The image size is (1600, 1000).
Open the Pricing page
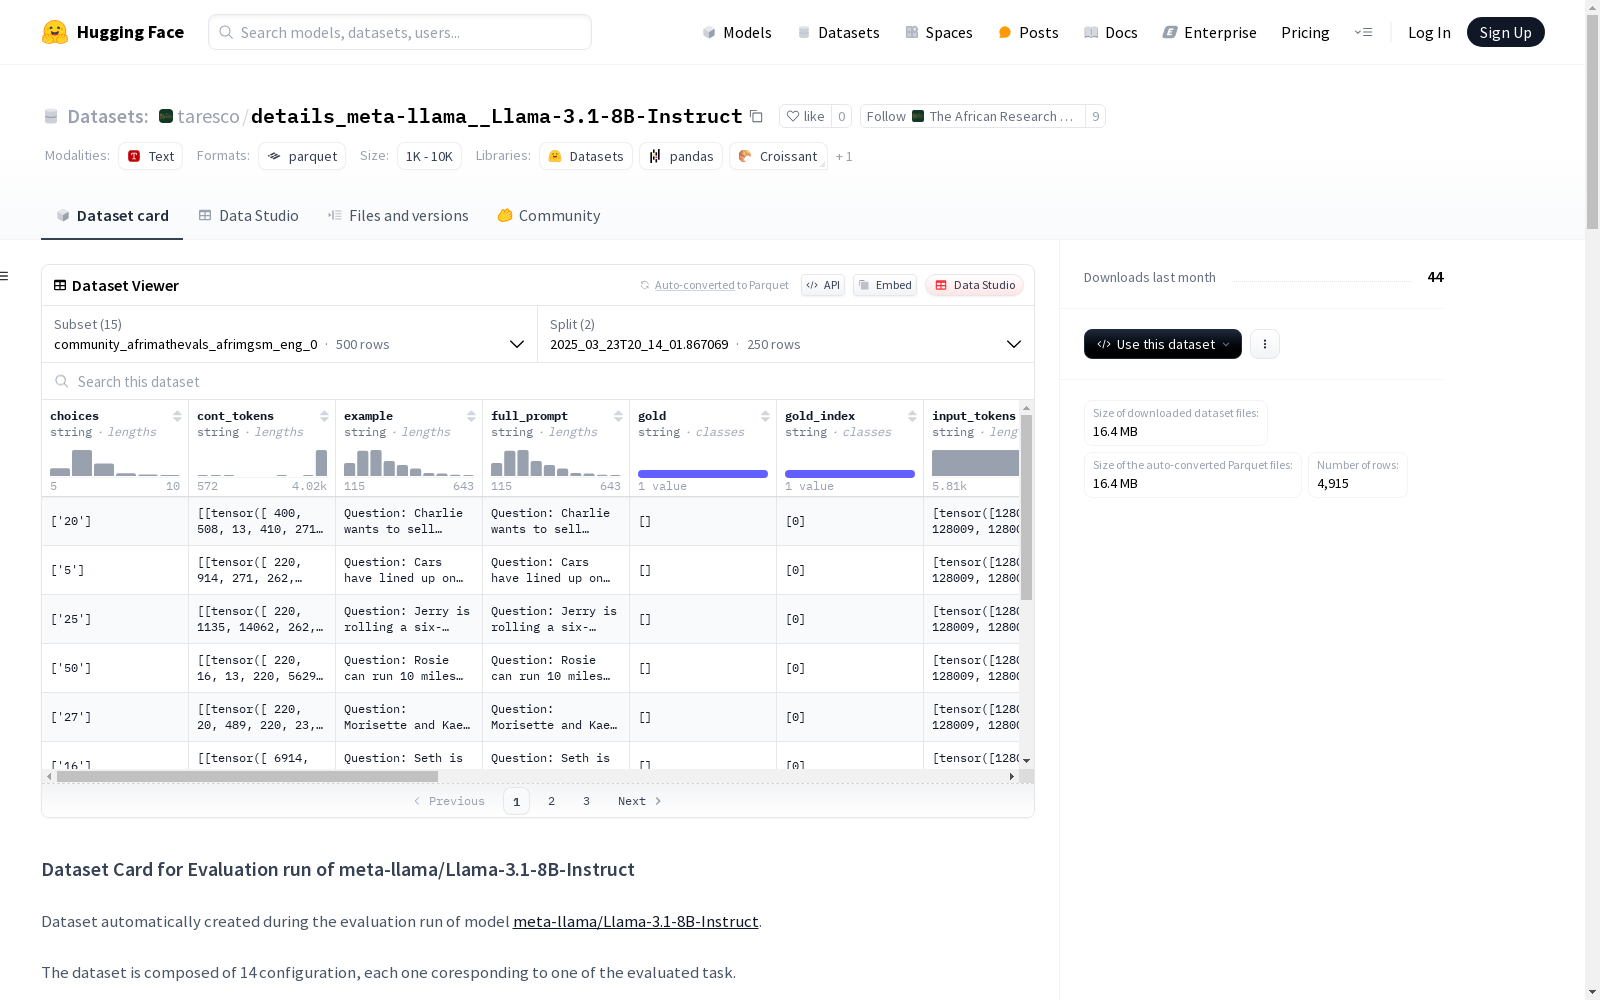1305,32
